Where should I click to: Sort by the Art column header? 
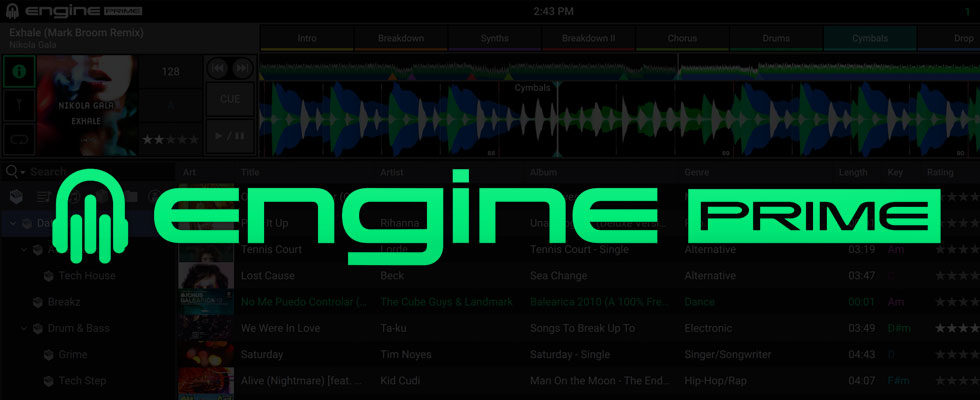pyautogui.click(x=189, y=172)
